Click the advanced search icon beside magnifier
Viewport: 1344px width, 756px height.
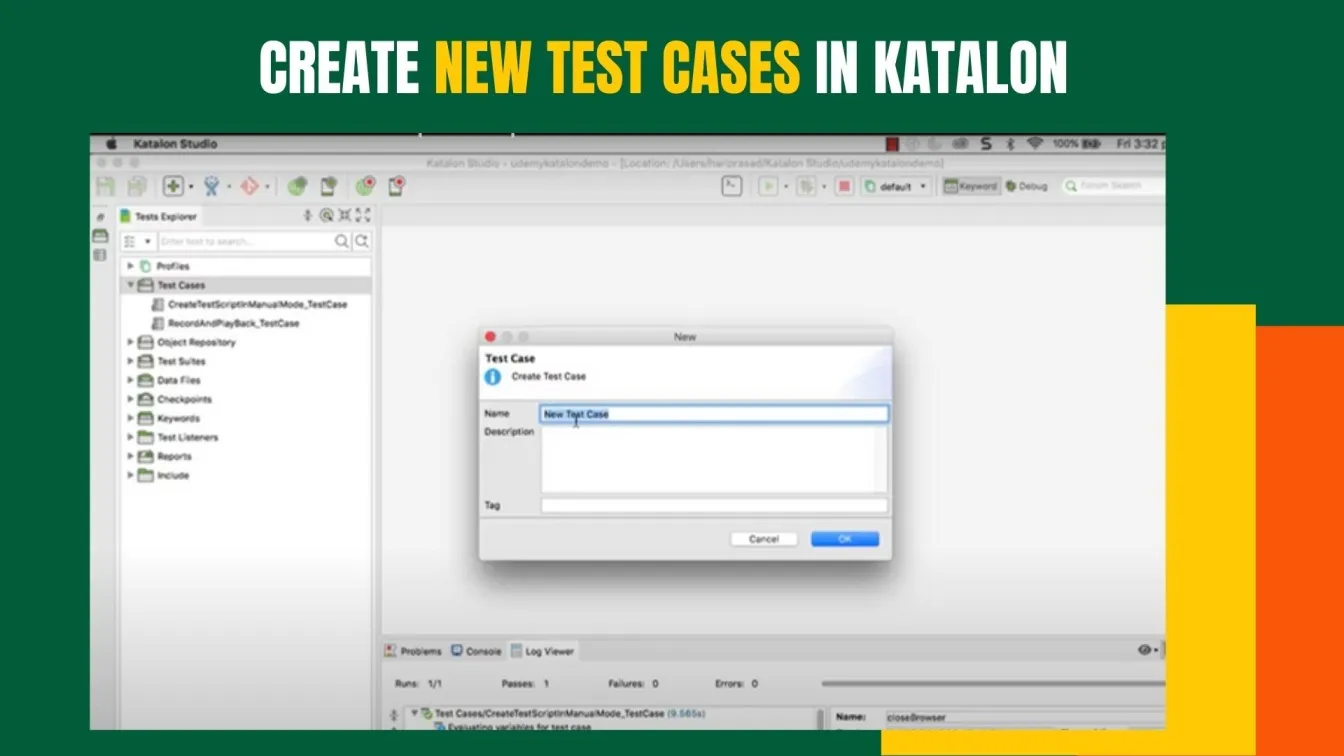point(362,241)
